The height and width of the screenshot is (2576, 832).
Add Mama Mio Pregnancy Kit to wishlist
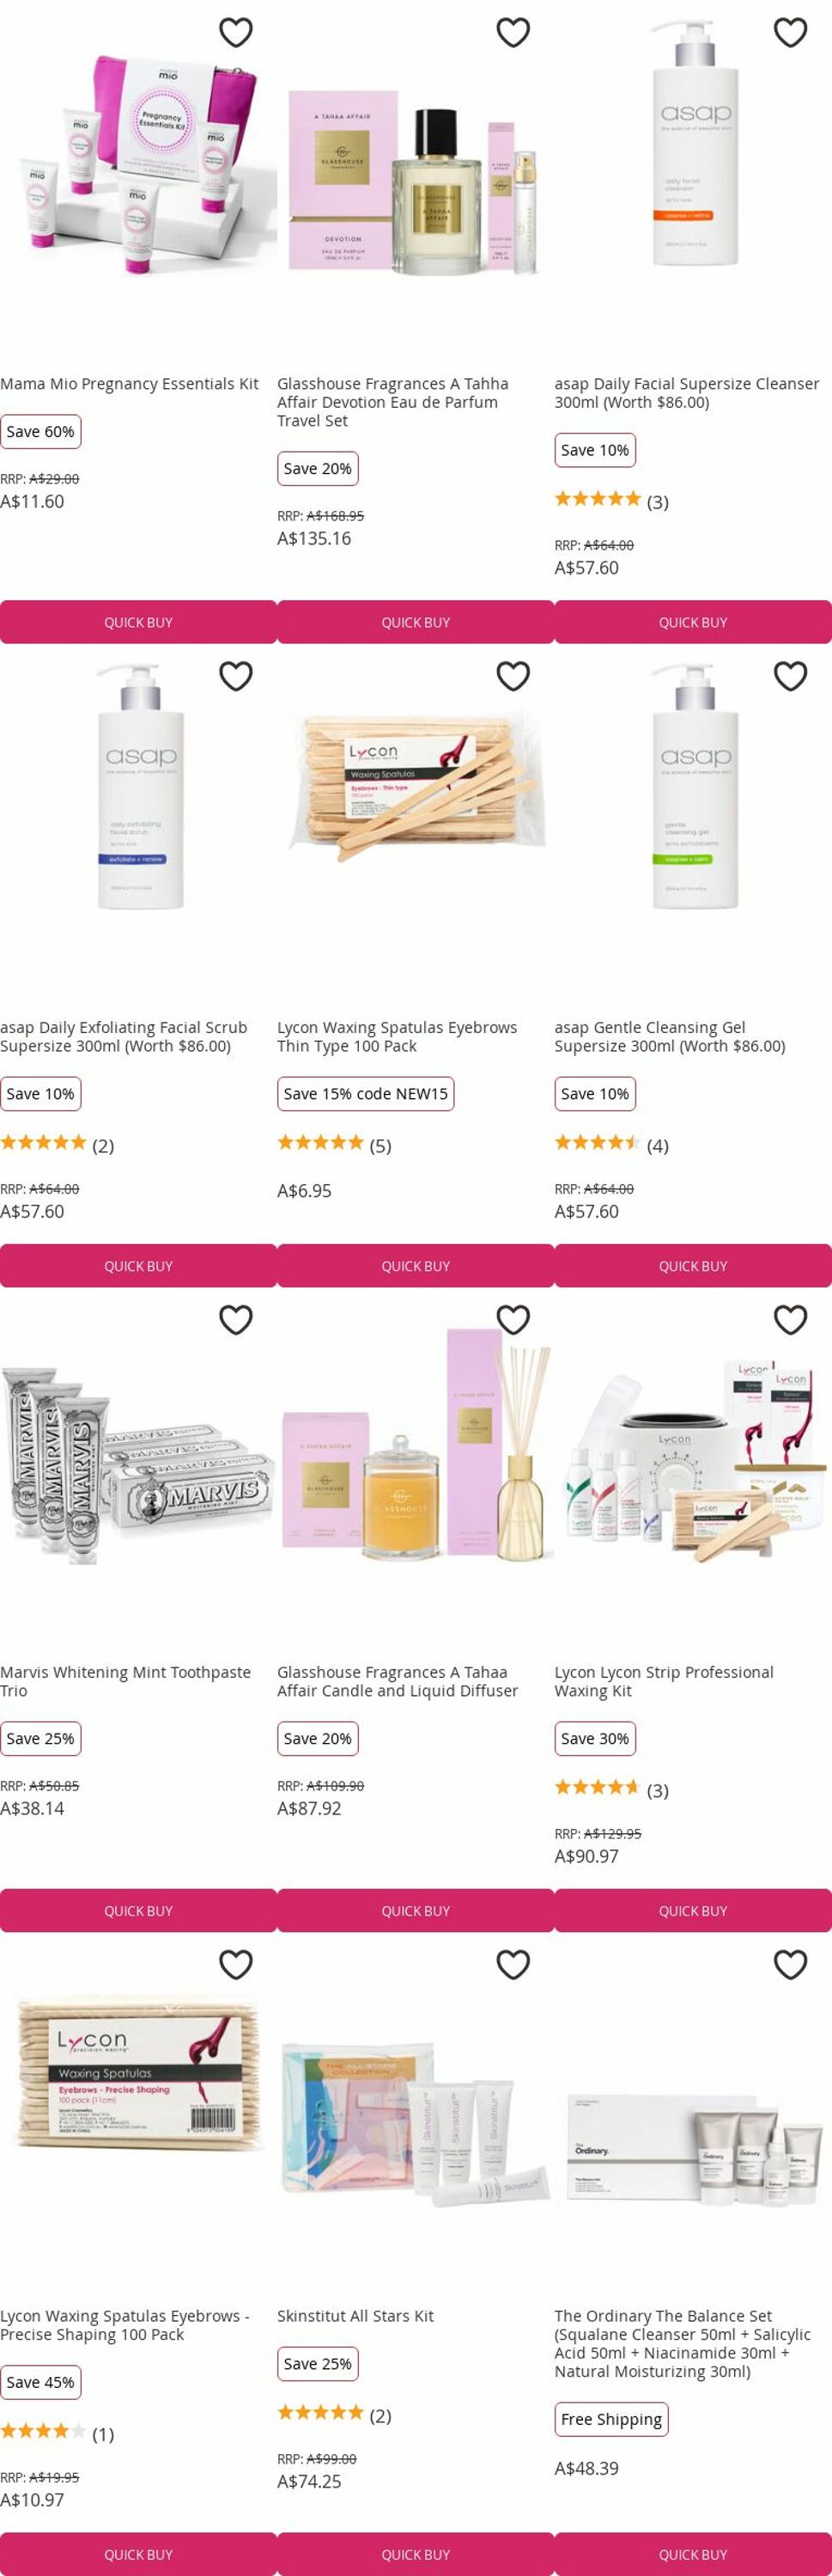[236, 33]
